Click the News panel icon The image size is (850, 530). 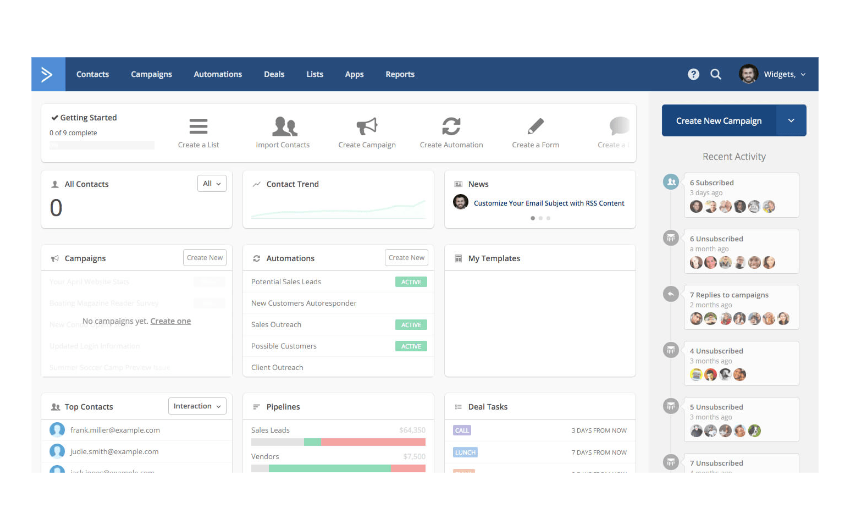pyautogui.click(x=458, y=184)
